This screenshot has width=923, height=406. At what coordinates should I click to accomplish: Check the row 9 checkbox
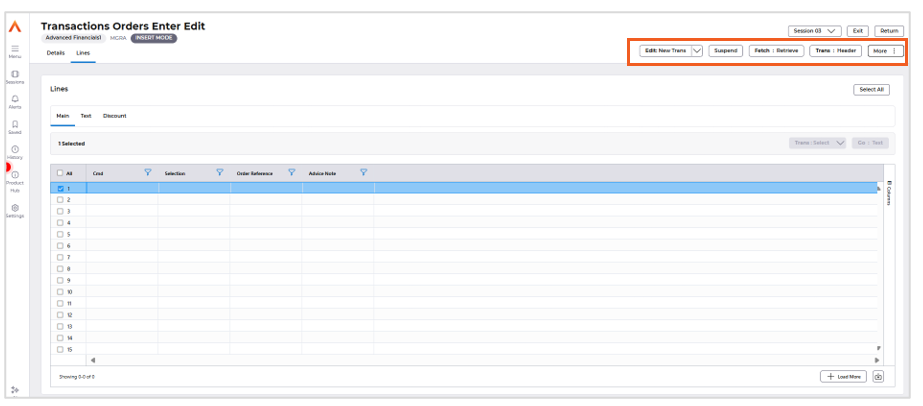pyautogui.click(x=60, y=281)
